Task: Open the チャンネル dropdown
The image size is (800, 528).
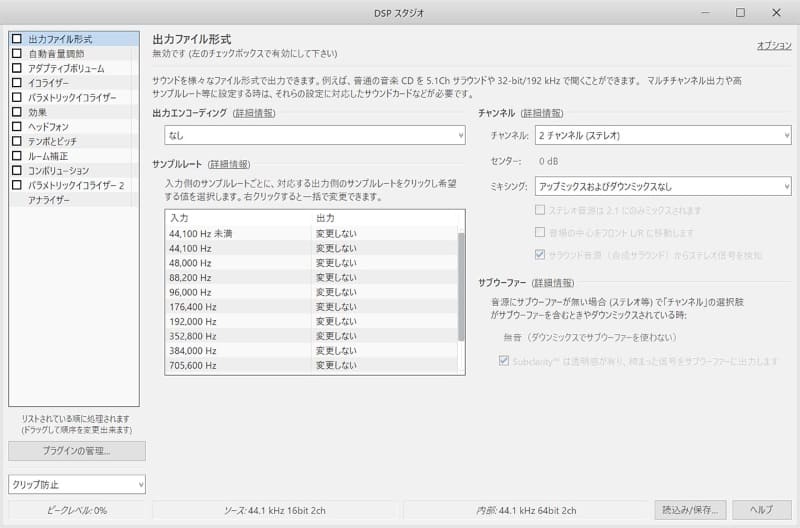Action: [663, 135]
